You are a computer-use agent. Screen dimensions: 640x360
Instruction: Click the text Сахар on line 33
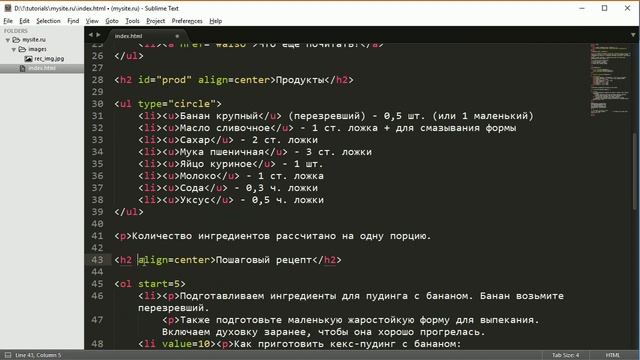pyautogui.click(x=195, y=140)
